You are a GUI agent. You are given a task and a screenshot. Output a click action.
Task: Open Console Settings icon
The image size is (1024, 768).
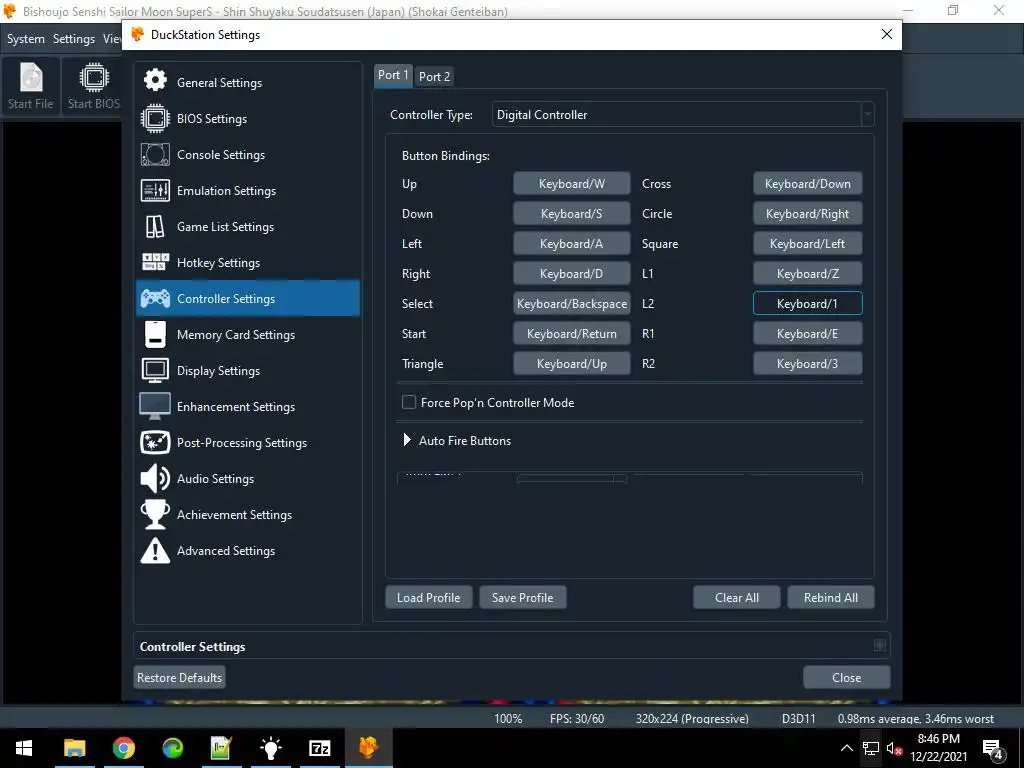(x=155, y=155)
